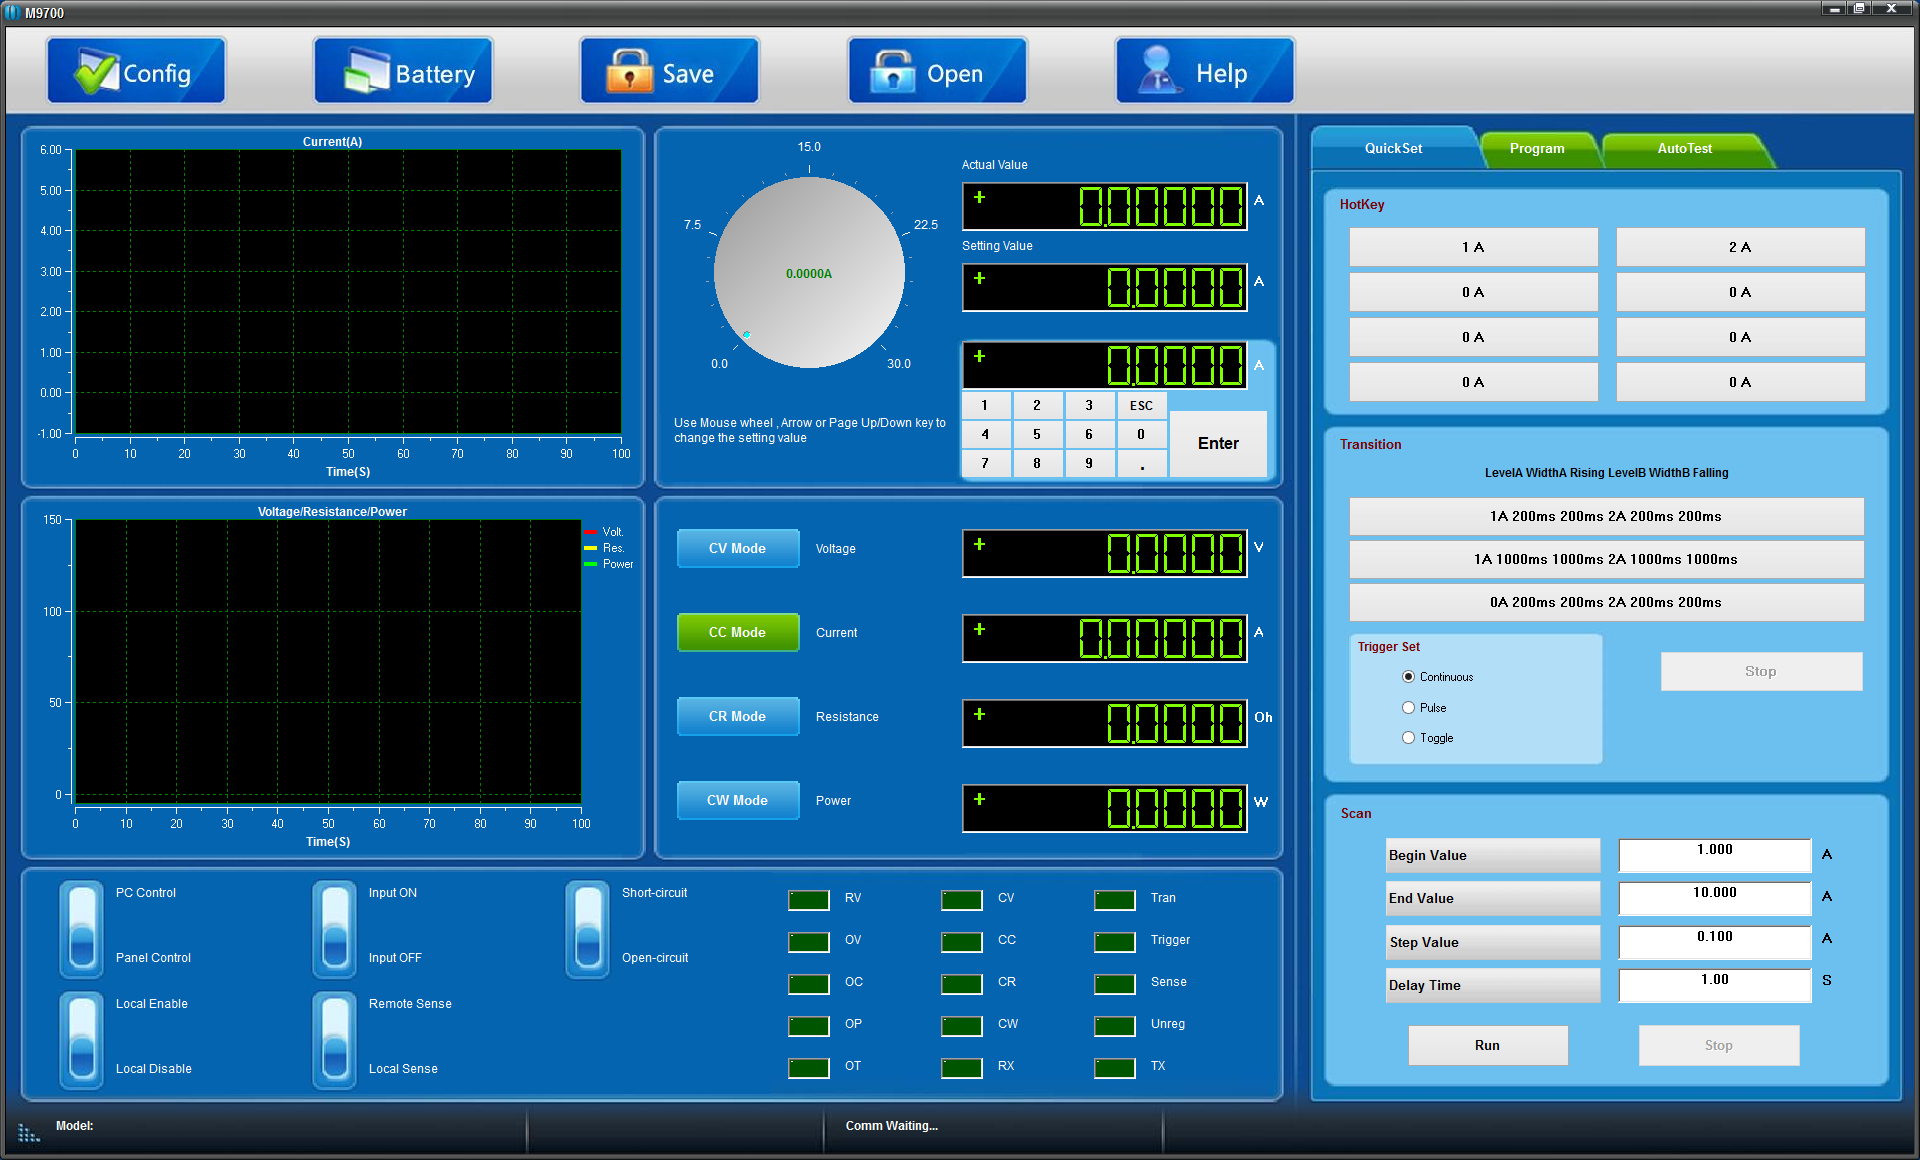
Task: Click the Open toolbar icon
Action: point(936,70)
